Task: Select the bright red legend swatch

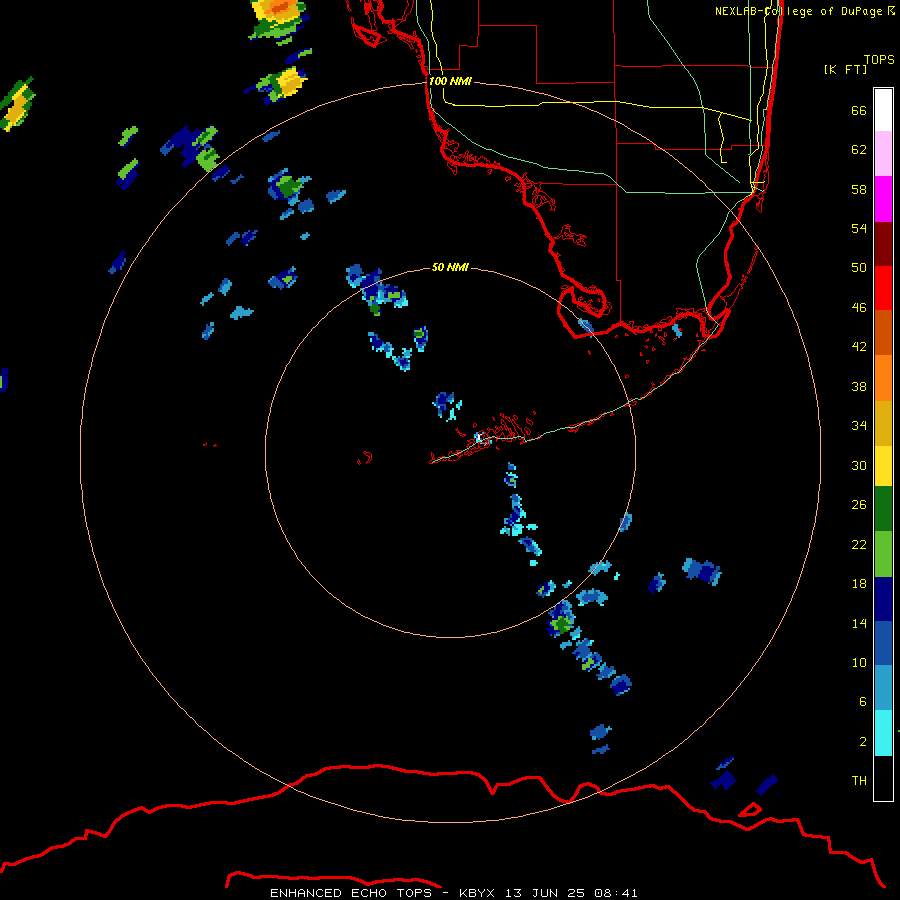Action: coord(883,288)
